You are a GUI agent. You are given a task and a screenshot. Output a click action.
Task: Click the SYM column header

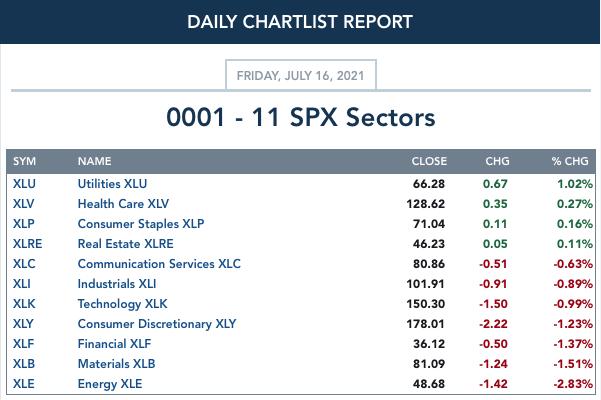(25, 161)
